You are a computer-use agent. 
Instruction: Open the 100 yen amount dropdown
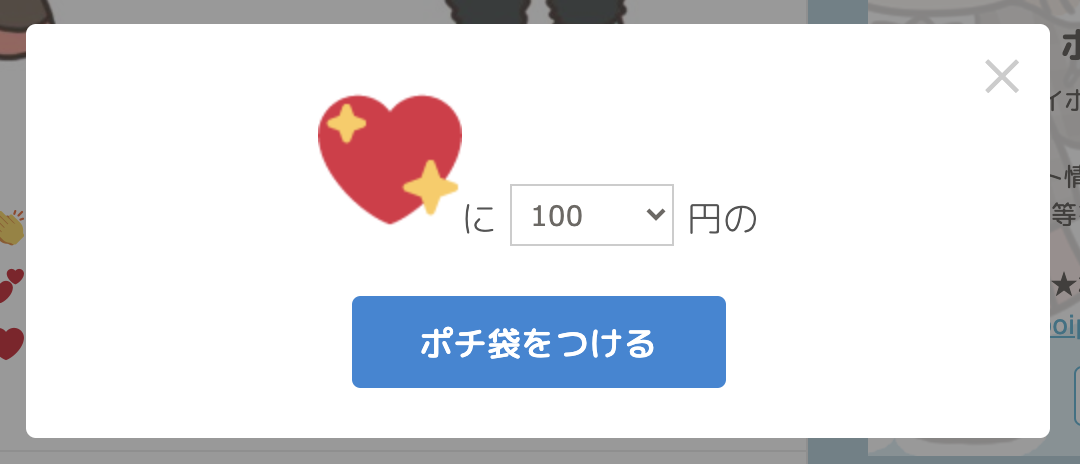tap(592, 215)
